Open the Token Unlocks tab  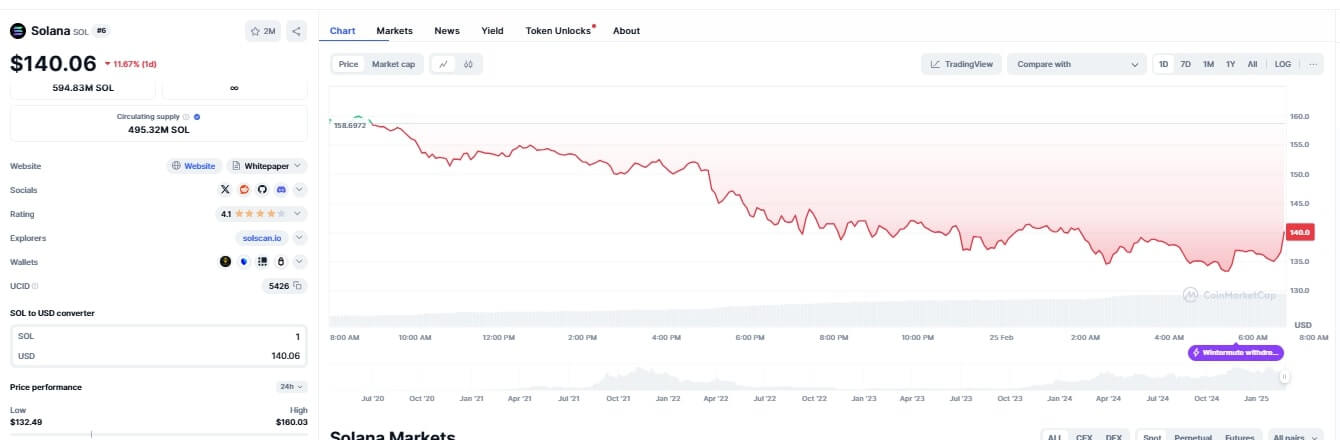point(558,31)
